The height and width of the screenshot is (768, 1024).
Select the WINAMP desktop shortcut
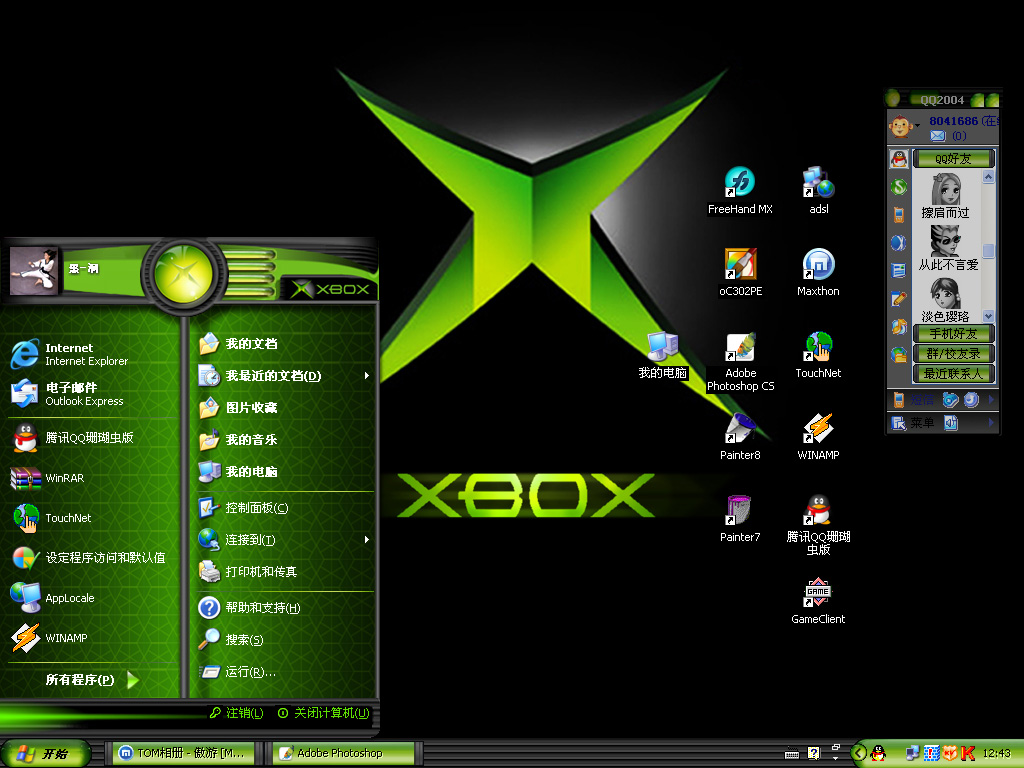(x=818, y=436)
